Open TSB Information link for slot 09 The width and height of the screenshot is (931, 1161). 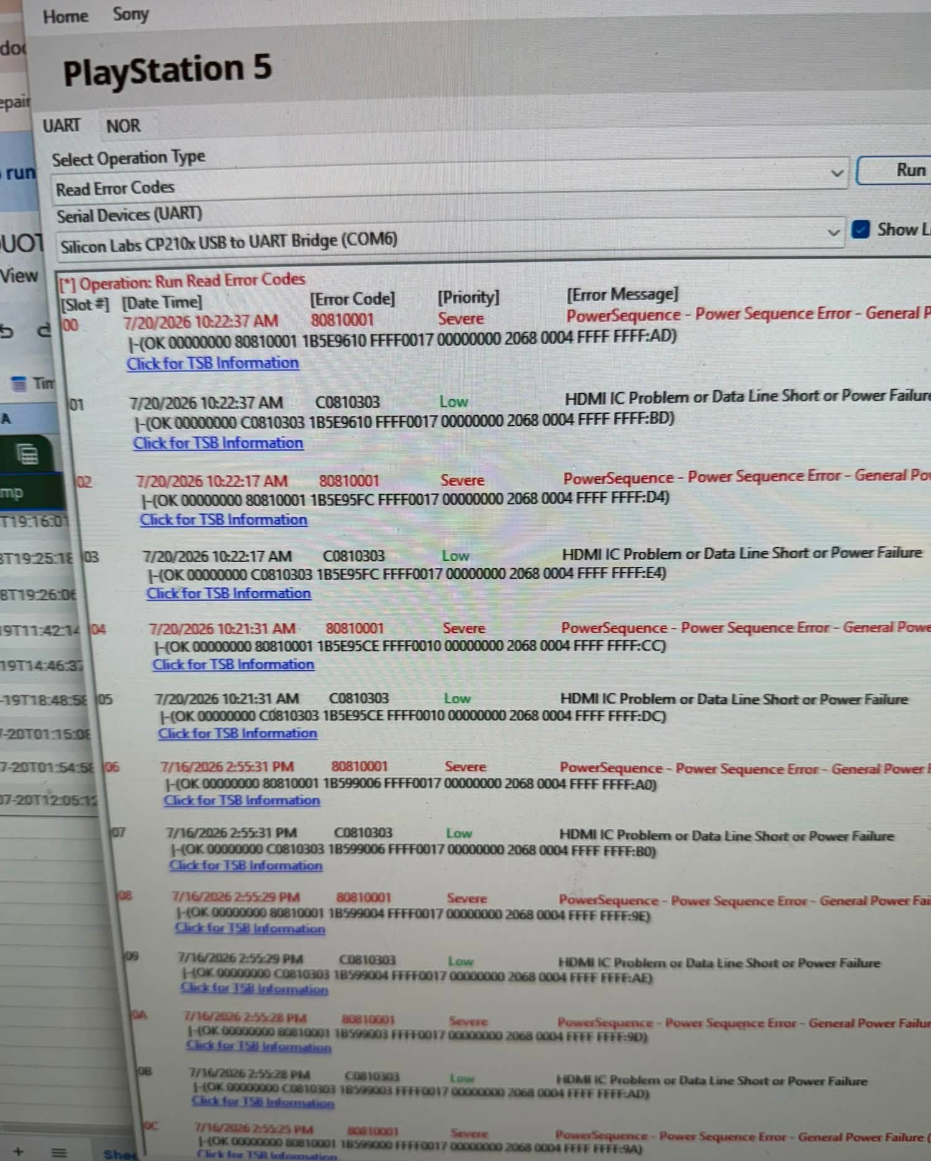click(254, 988)
